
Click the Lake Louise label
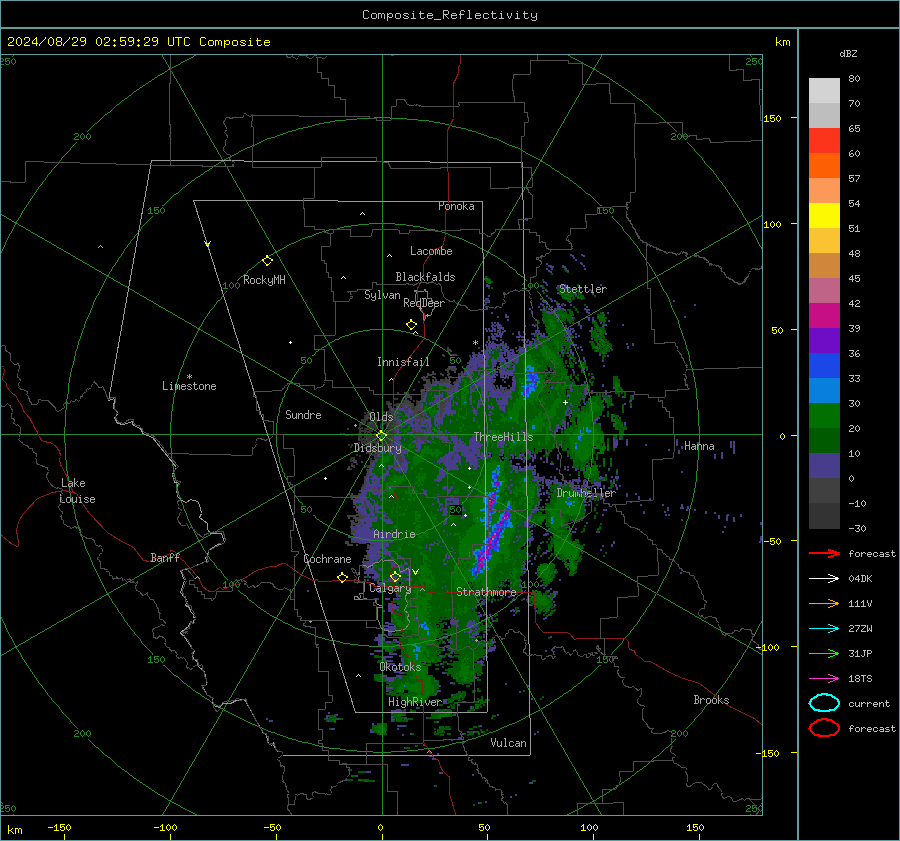click(77, 491)
